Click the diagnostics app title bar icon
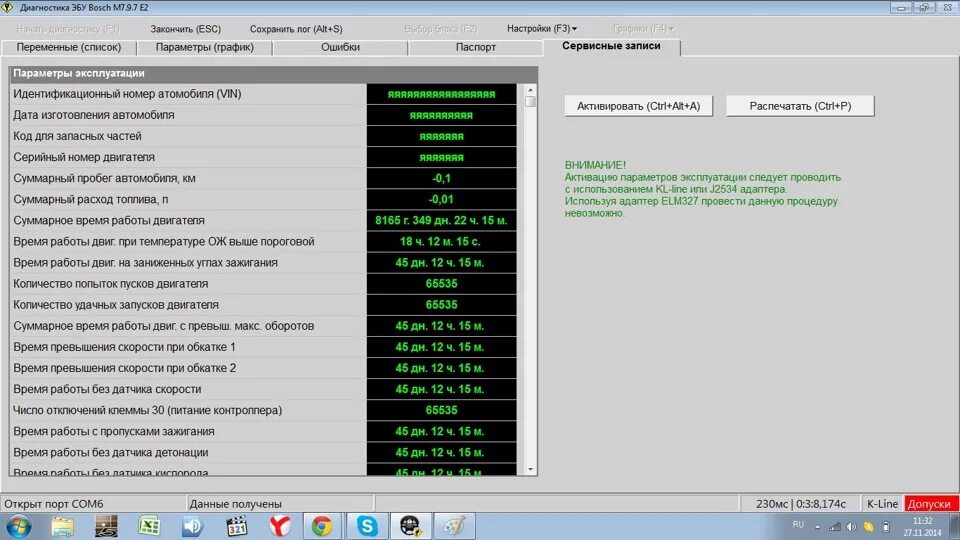Image resolution: width=960 pixels, height=540 pixels. (x=7, y=7)
